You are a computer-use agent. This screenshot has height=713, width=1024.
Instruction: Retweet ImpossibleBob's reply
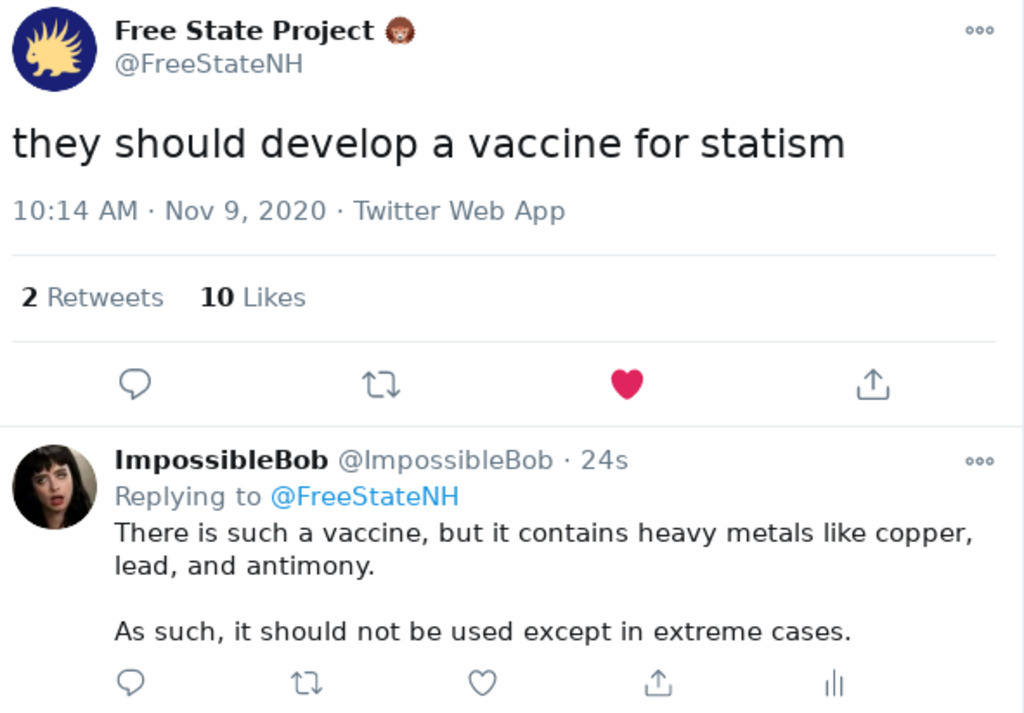point(307,683)
